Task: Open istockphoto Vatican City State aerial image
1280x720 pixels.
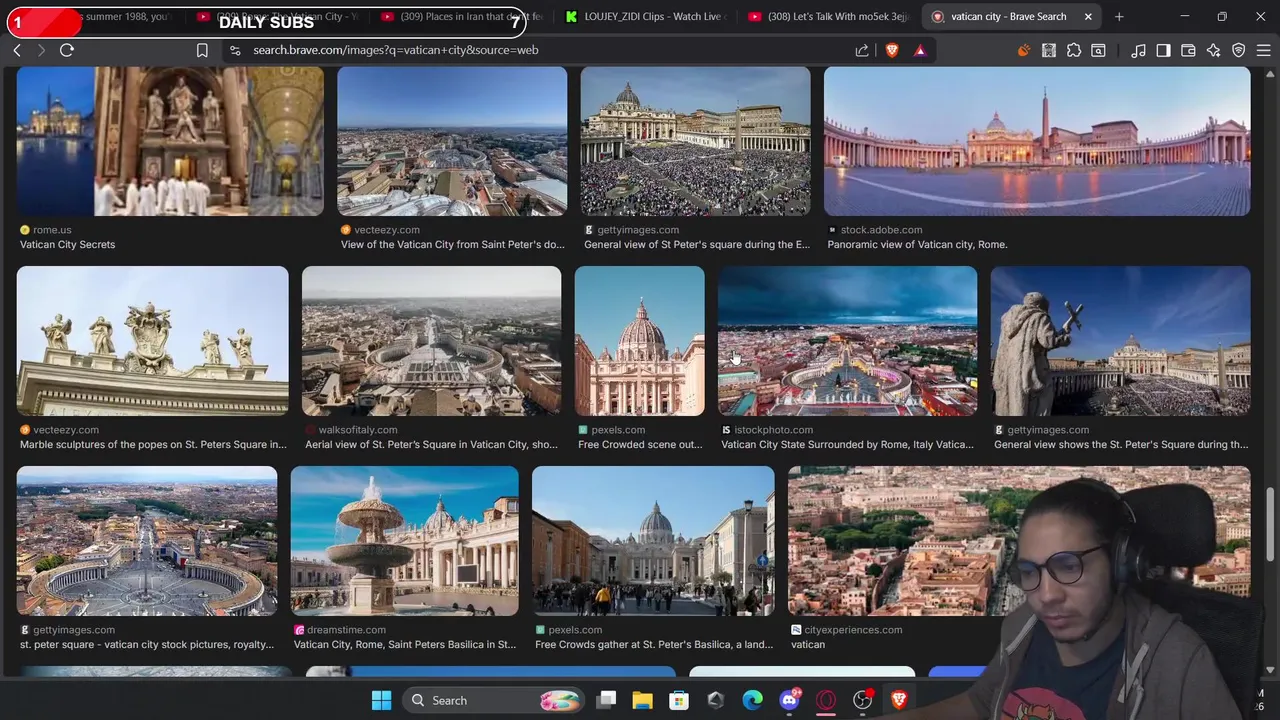Action: pyautogui.click(x=847, y=341)
